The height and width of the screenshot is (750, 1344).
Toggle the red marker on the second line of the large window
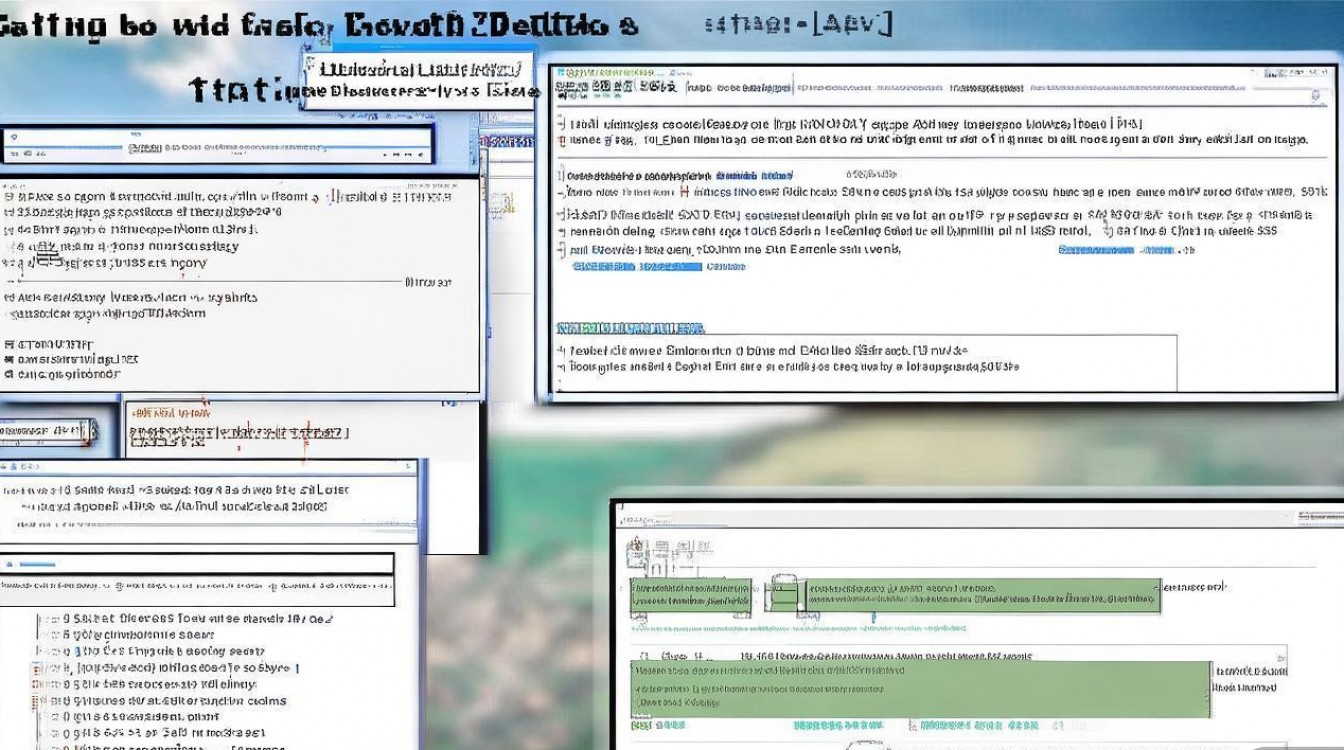tap(560, 141)
